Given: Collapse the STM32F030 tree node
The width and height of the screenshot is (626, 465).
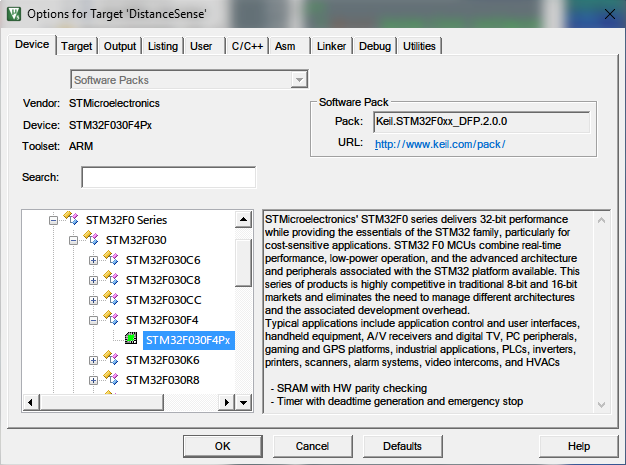Looking at the screenshot, I should point(73,240).
